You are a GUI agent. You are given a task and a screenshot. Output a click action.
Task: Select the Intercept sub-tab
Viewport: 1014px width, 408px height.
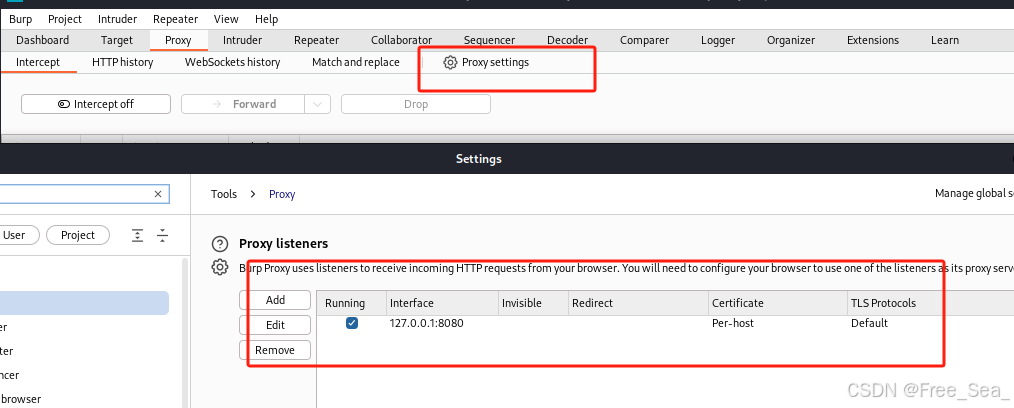[x=38, y=63]
